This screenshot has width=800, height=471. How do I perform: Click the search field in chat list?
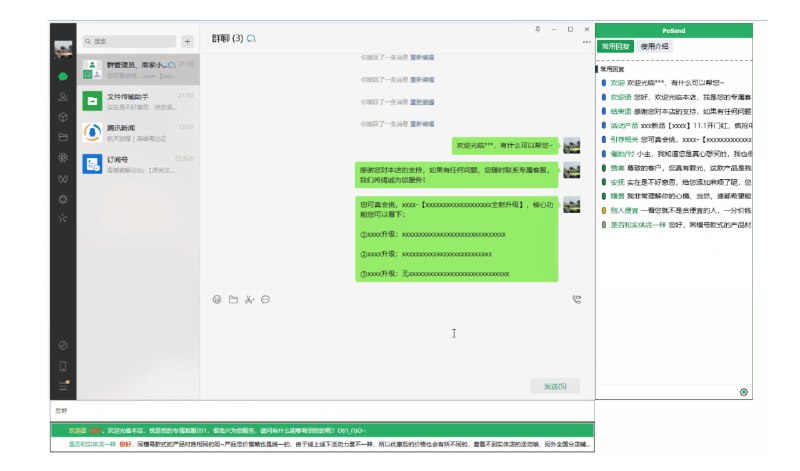pos(130,42)
